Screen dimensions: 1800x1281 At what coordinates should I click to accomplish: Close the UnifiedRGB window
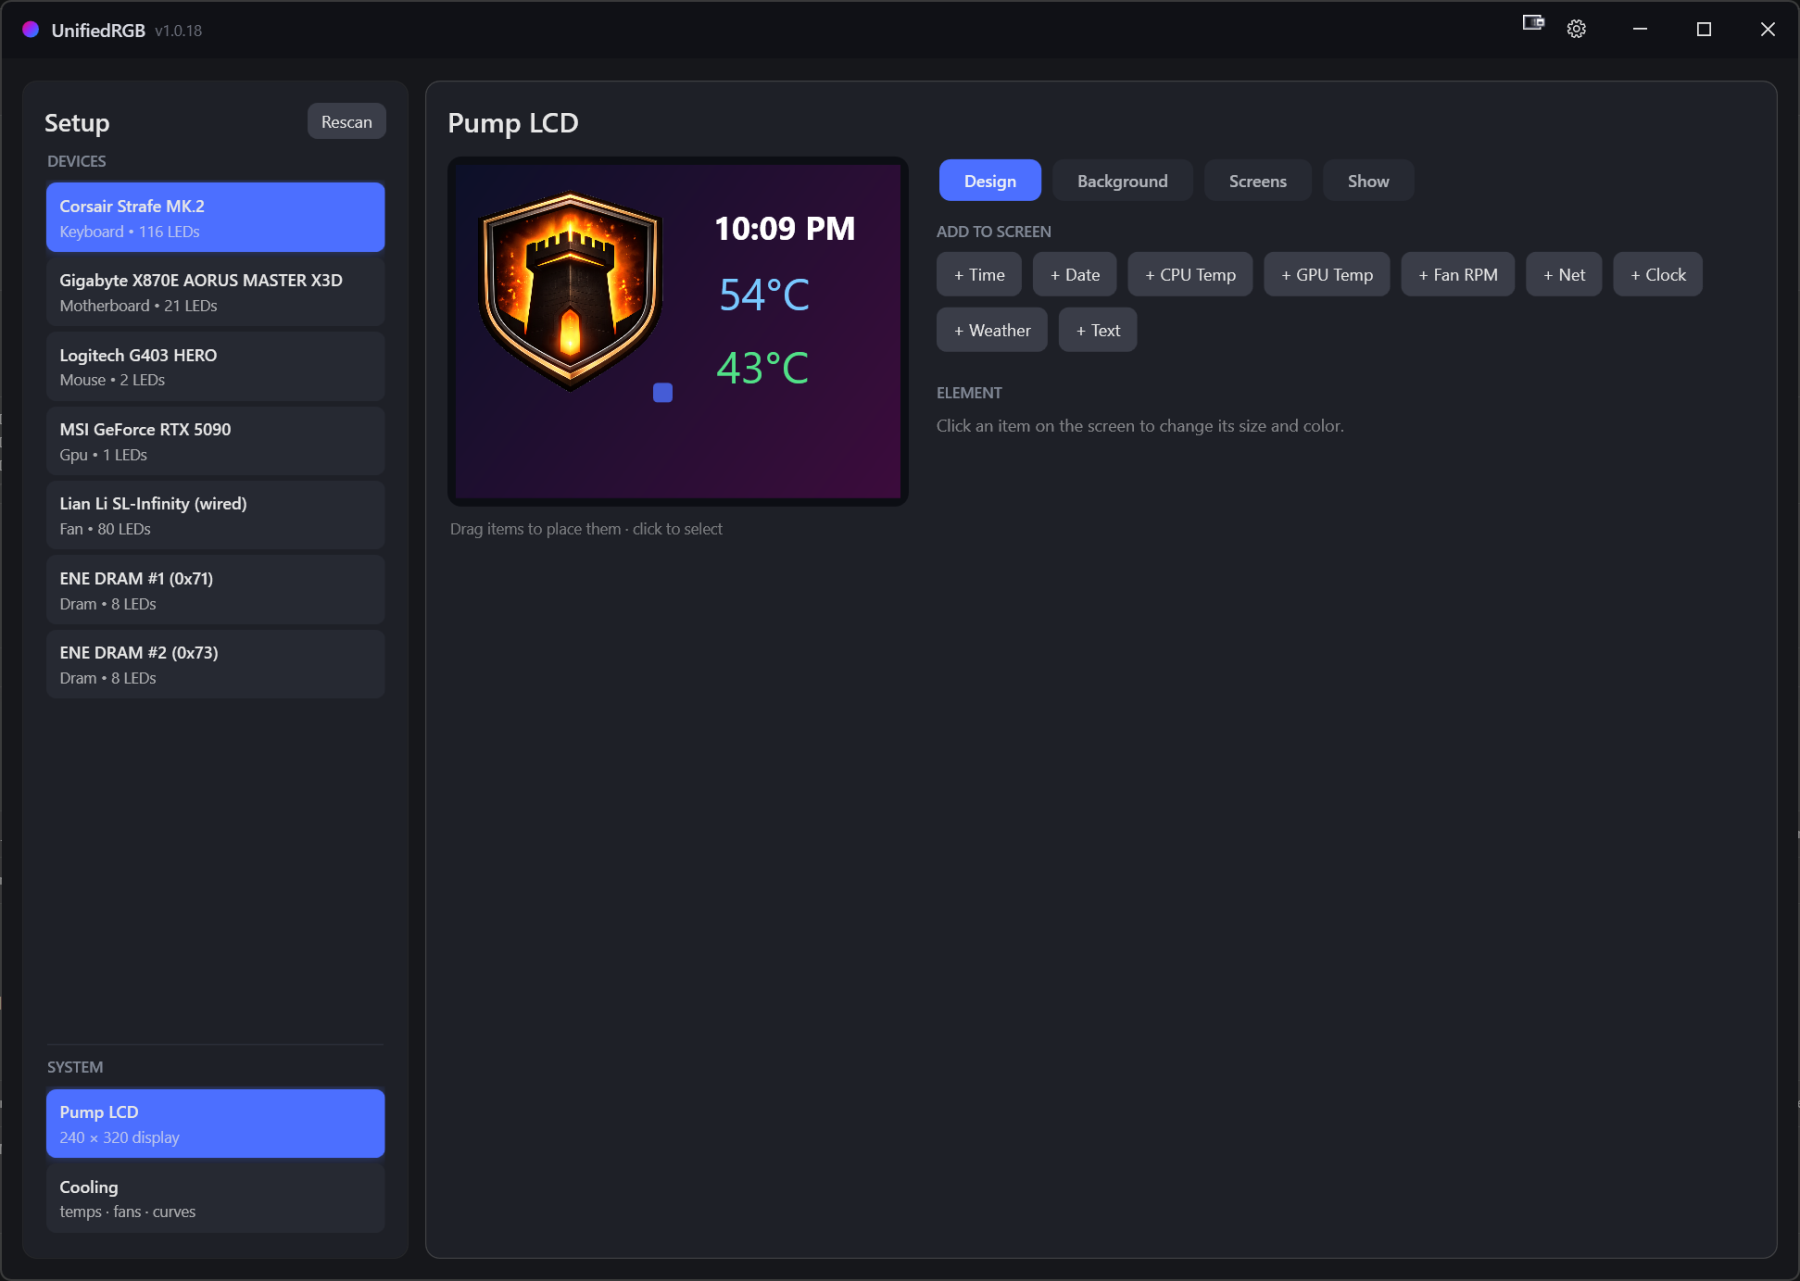click(1768, 29)
